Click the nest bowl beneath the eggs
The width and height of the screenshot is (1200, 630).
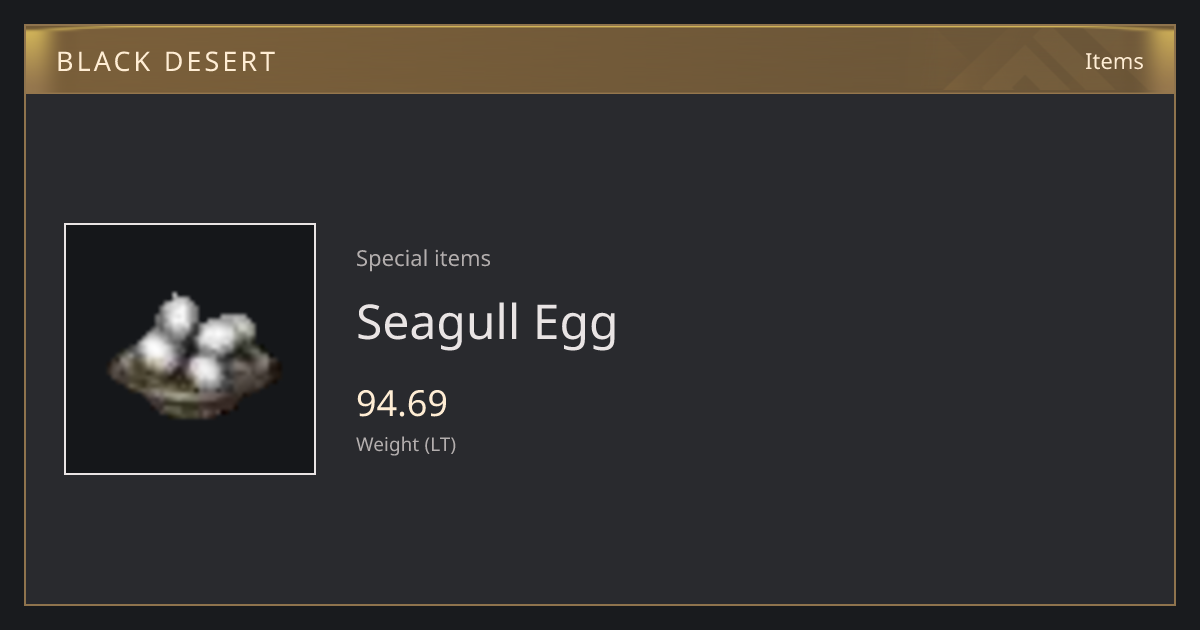click(195, 390)
